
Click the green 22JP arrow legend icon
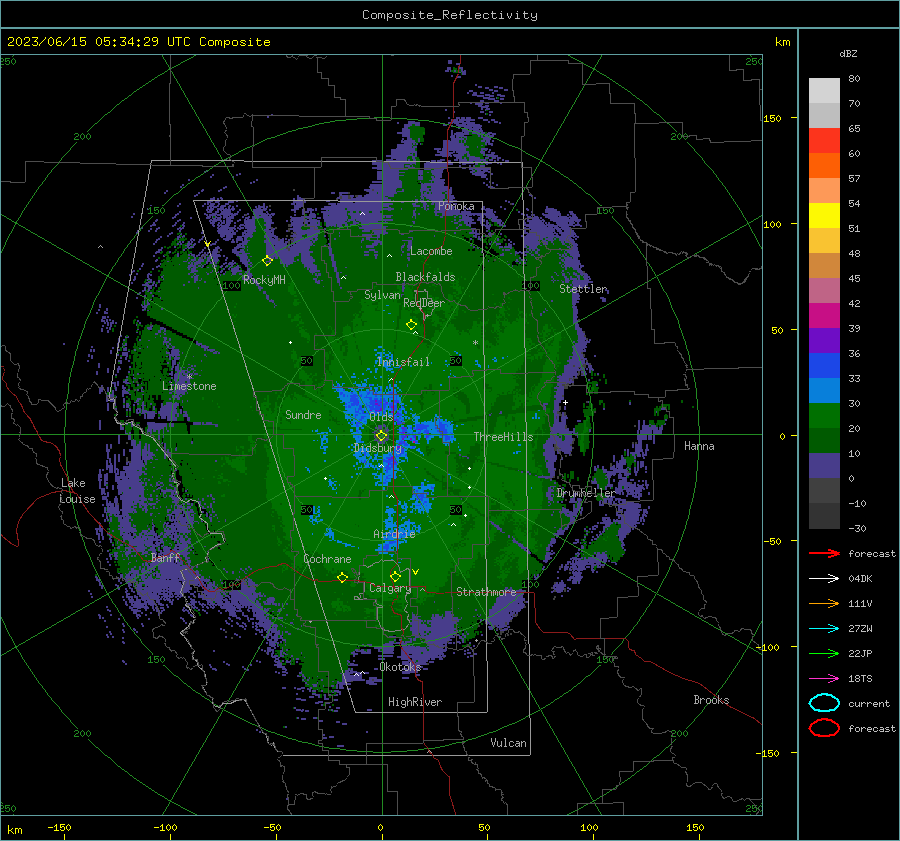coord(824,653)
